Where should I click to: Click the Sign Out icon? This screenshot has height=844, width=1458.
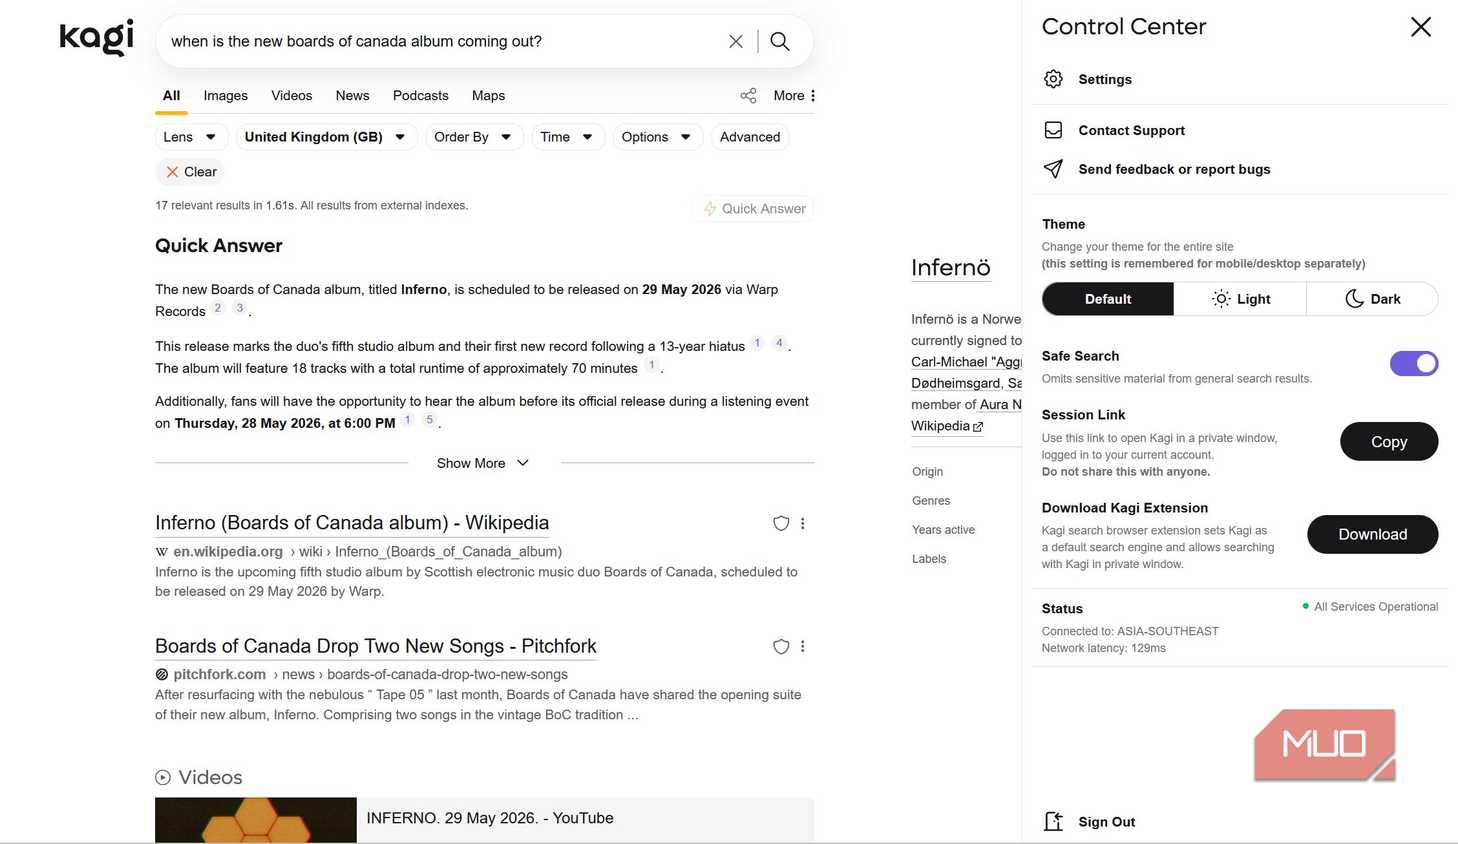click(1053, 822)
